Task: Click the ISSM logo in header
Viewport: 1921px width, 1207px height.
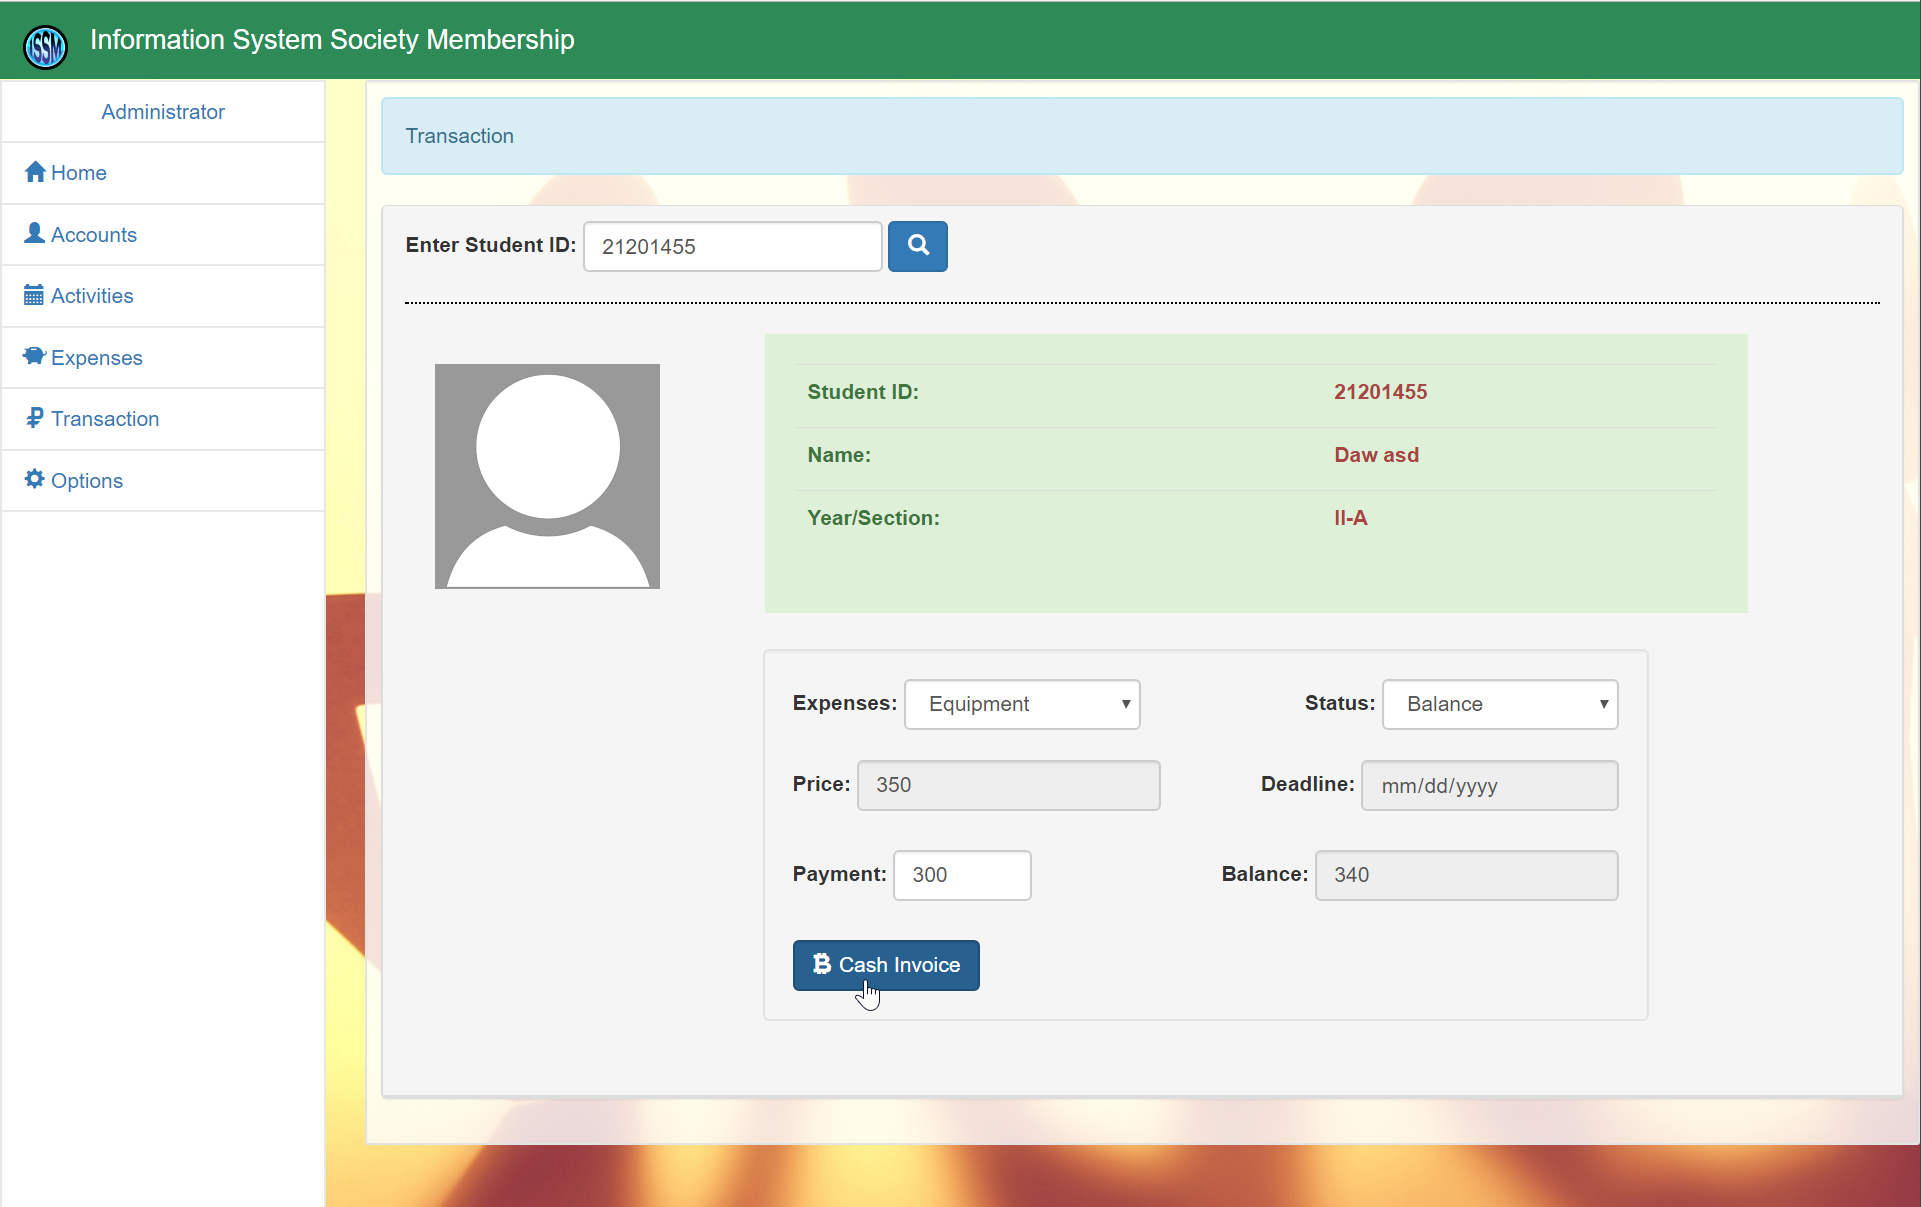Action: pyautogui.click(x=45, y=46)
